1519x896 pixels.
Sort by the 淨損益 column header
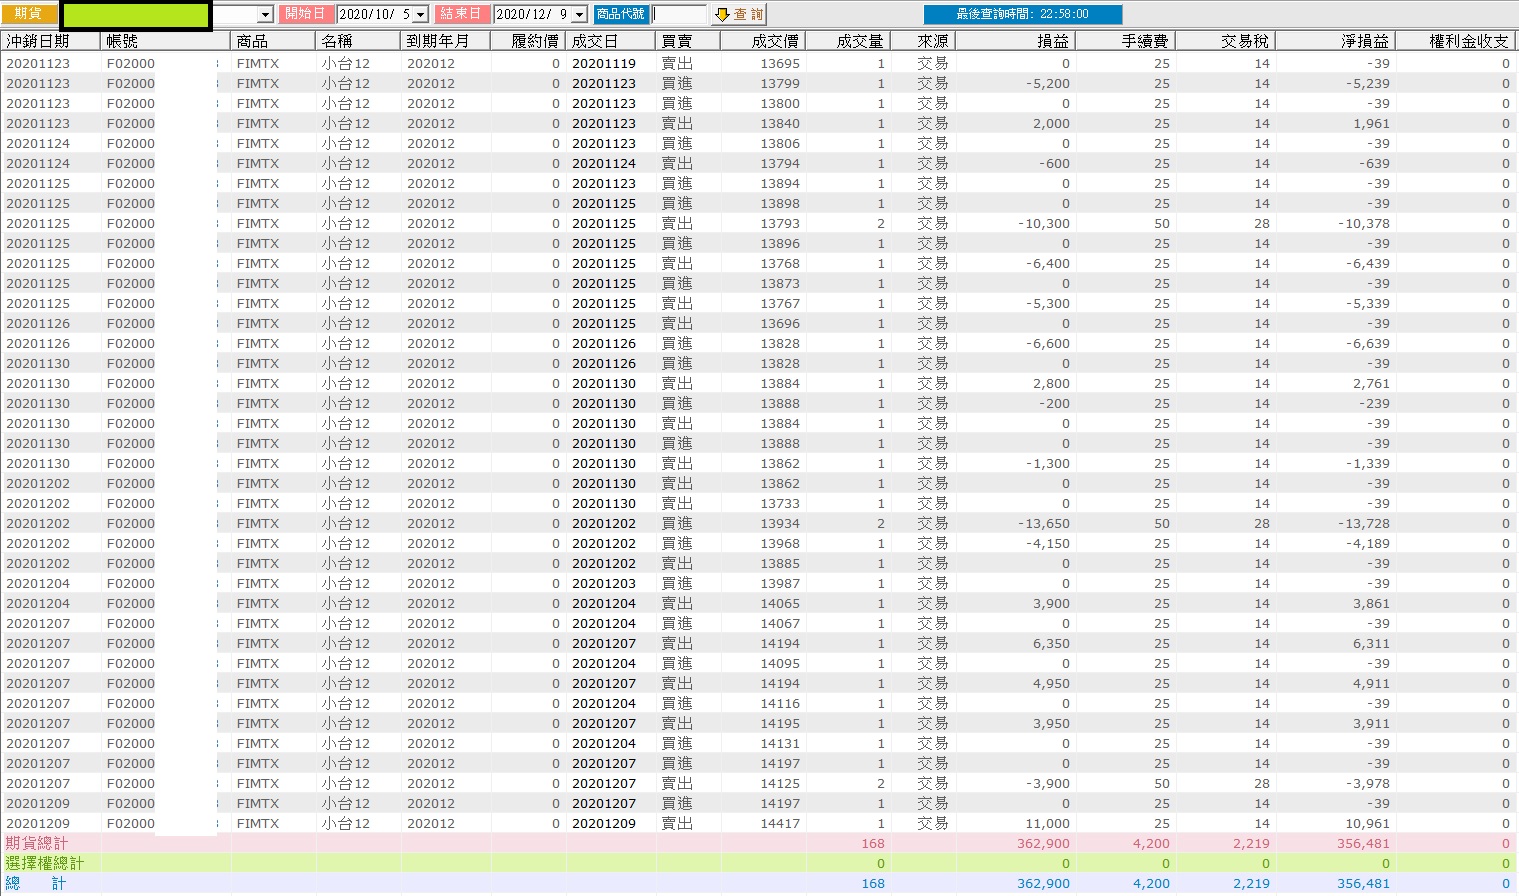click(1334, 41)
